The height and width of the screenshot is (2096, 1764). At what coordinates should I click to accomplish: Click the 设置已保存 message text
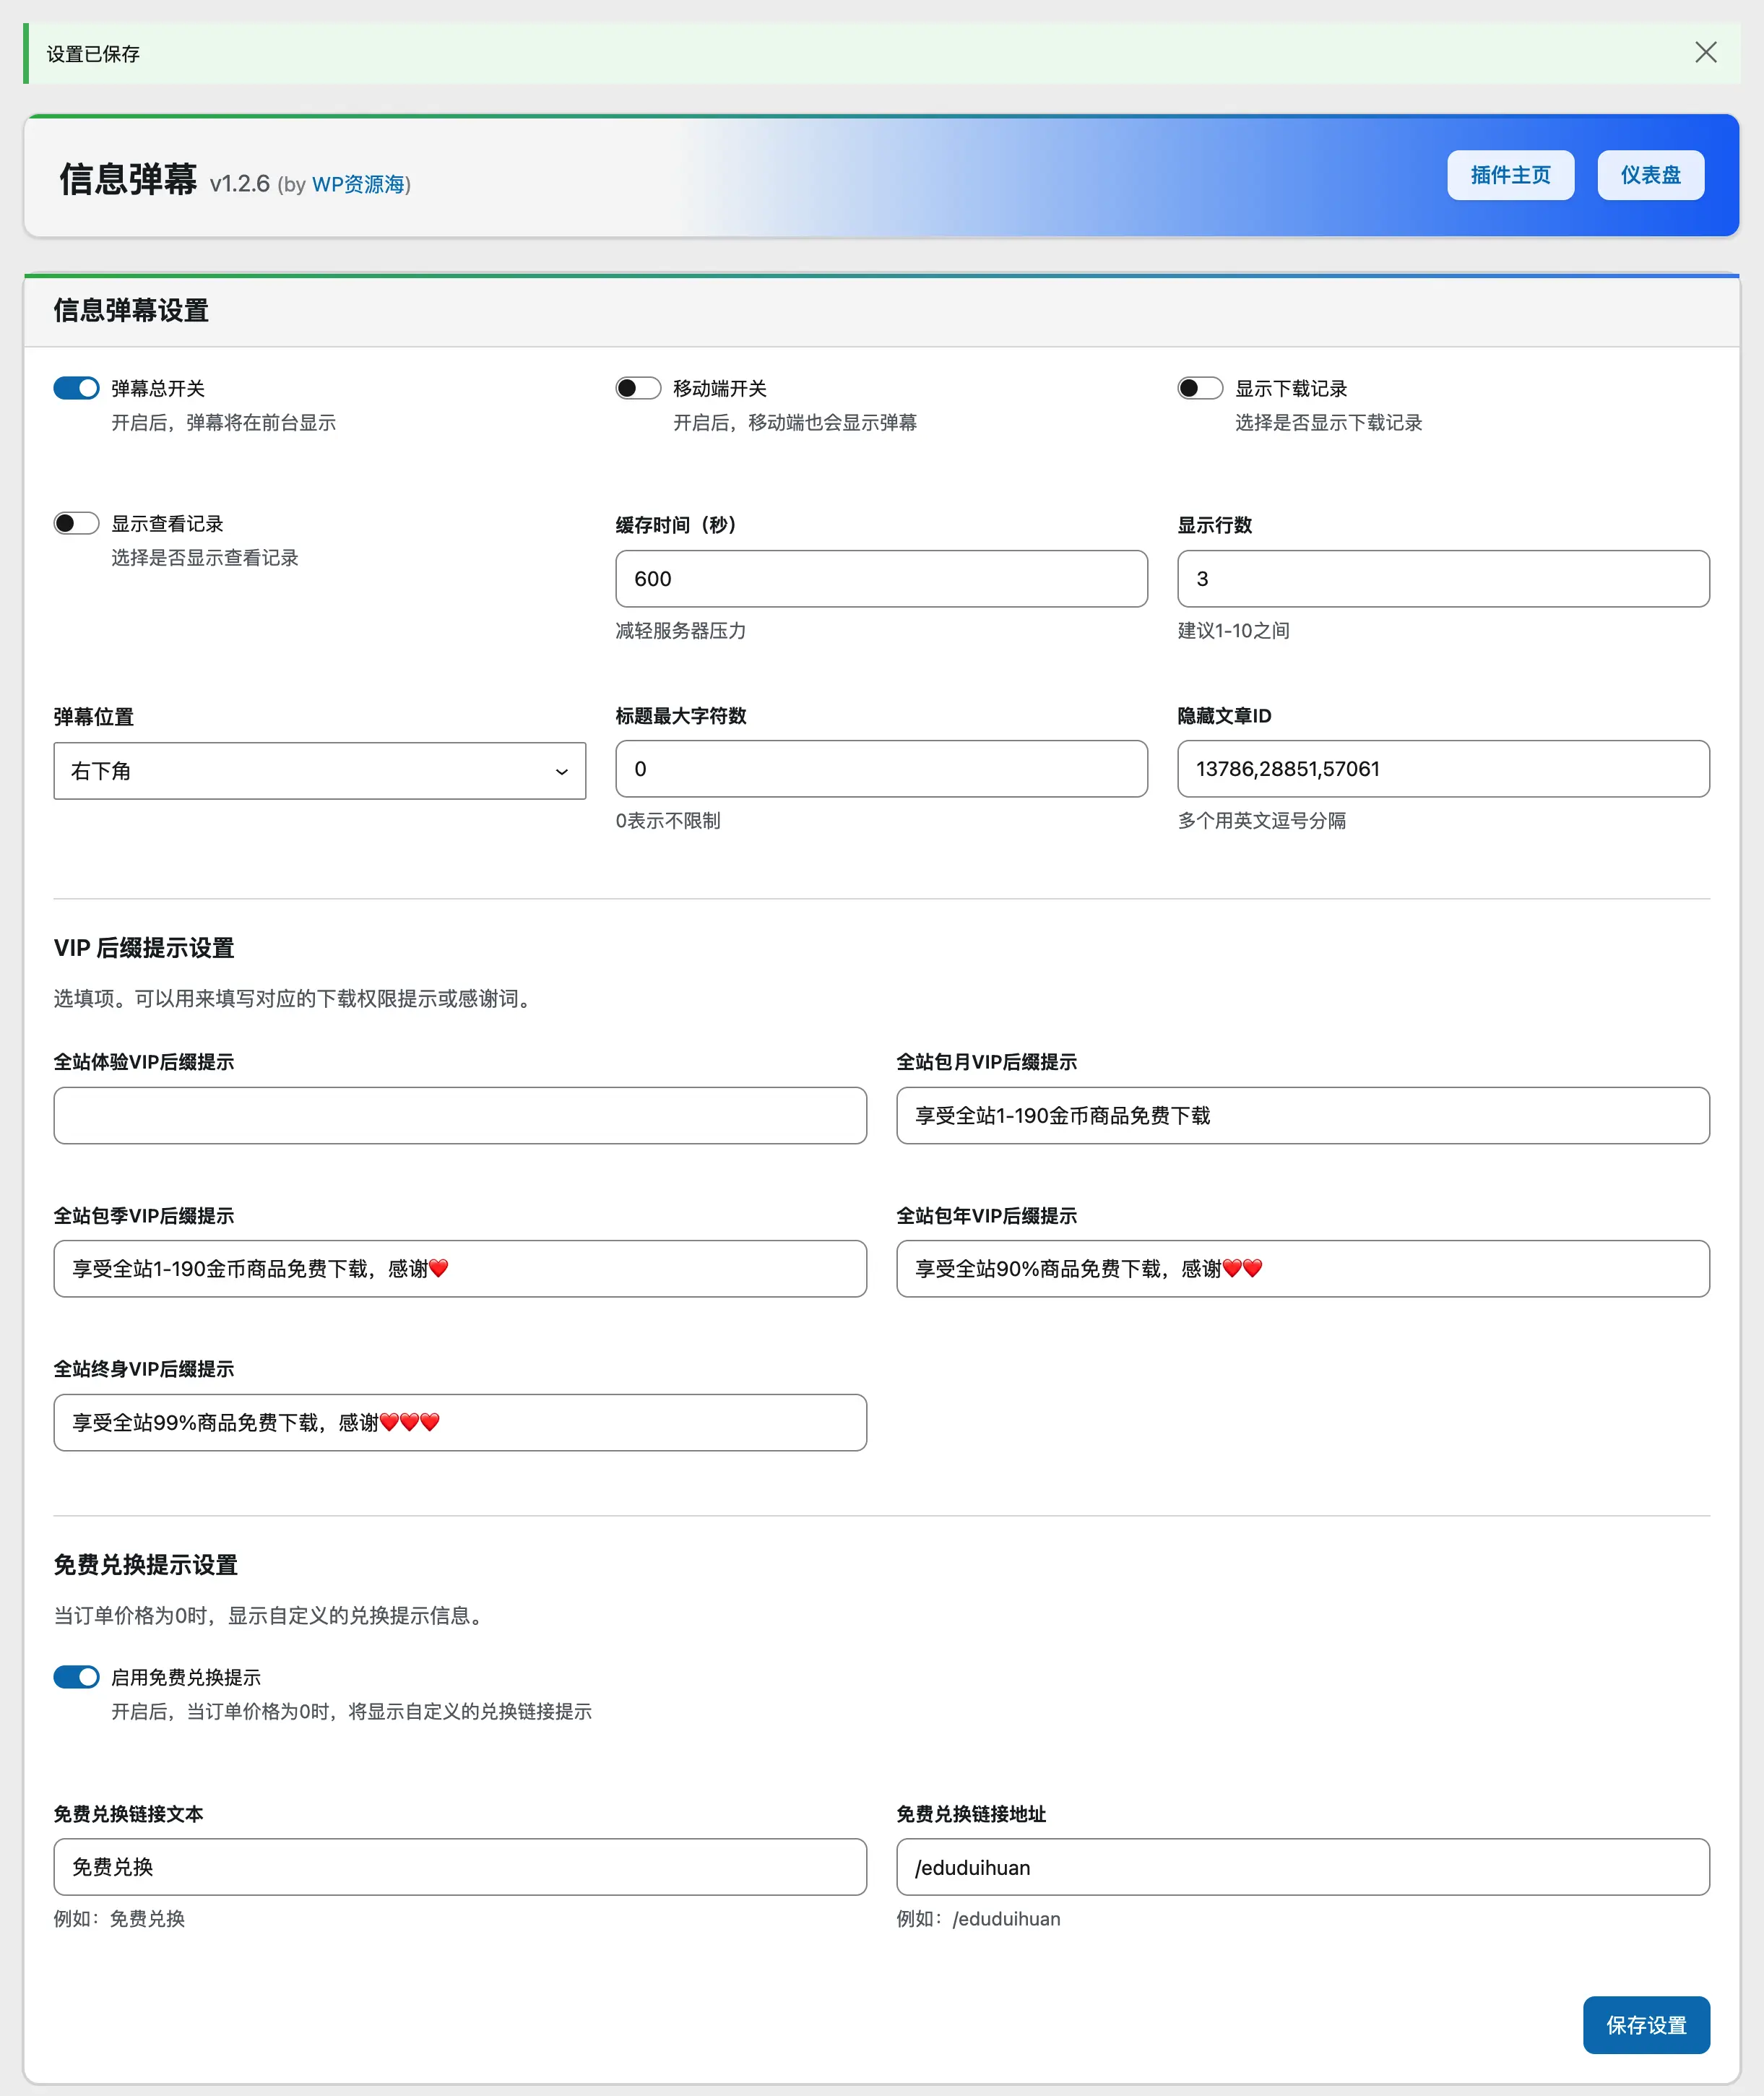coord(93,54)
